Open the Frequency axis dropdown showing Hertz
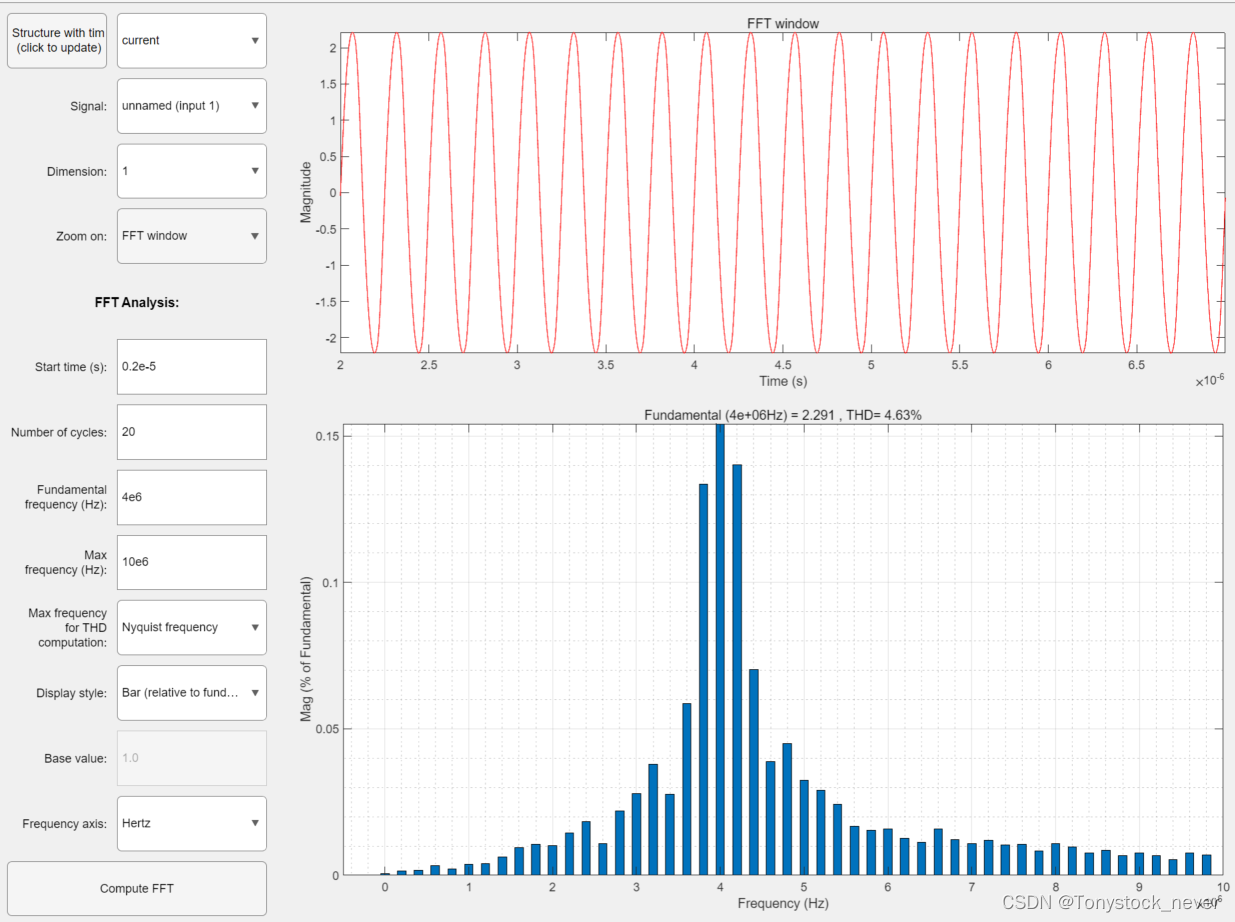The height and width of the screenshot is (922, 1235). tap(191, 823)
